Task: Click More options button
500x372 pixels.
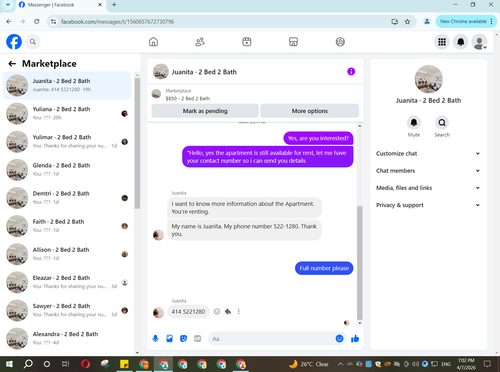Action: tap(310, 111)
